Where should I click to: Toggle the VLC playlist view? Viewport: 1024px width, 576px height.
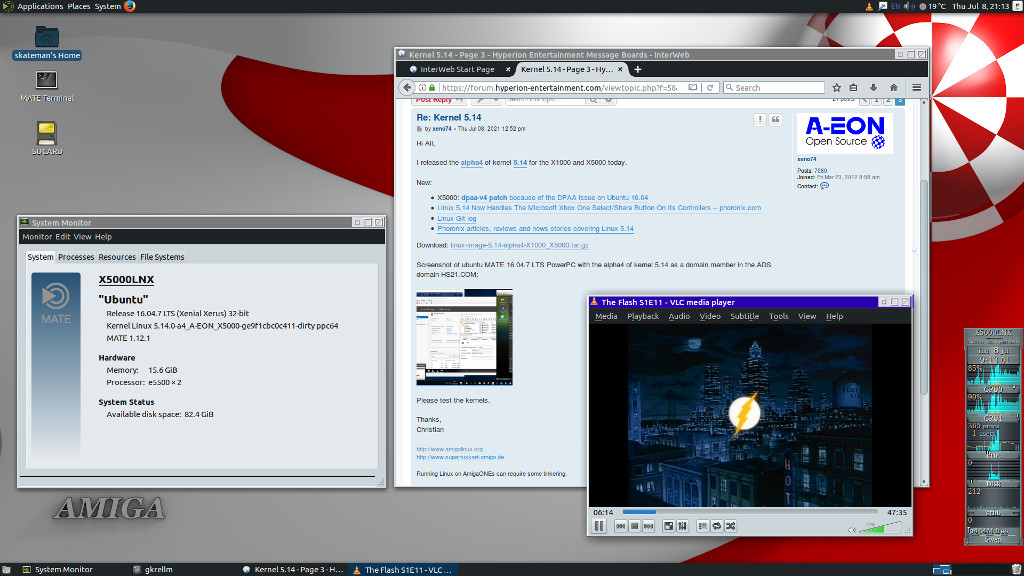(x=703, y=526)
